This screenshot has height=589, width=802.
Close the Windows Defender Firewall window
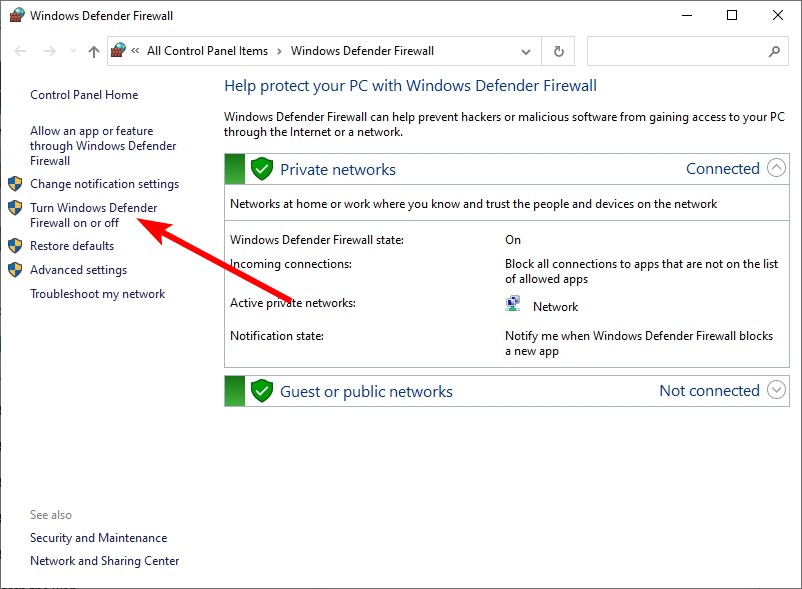[777, 15]
